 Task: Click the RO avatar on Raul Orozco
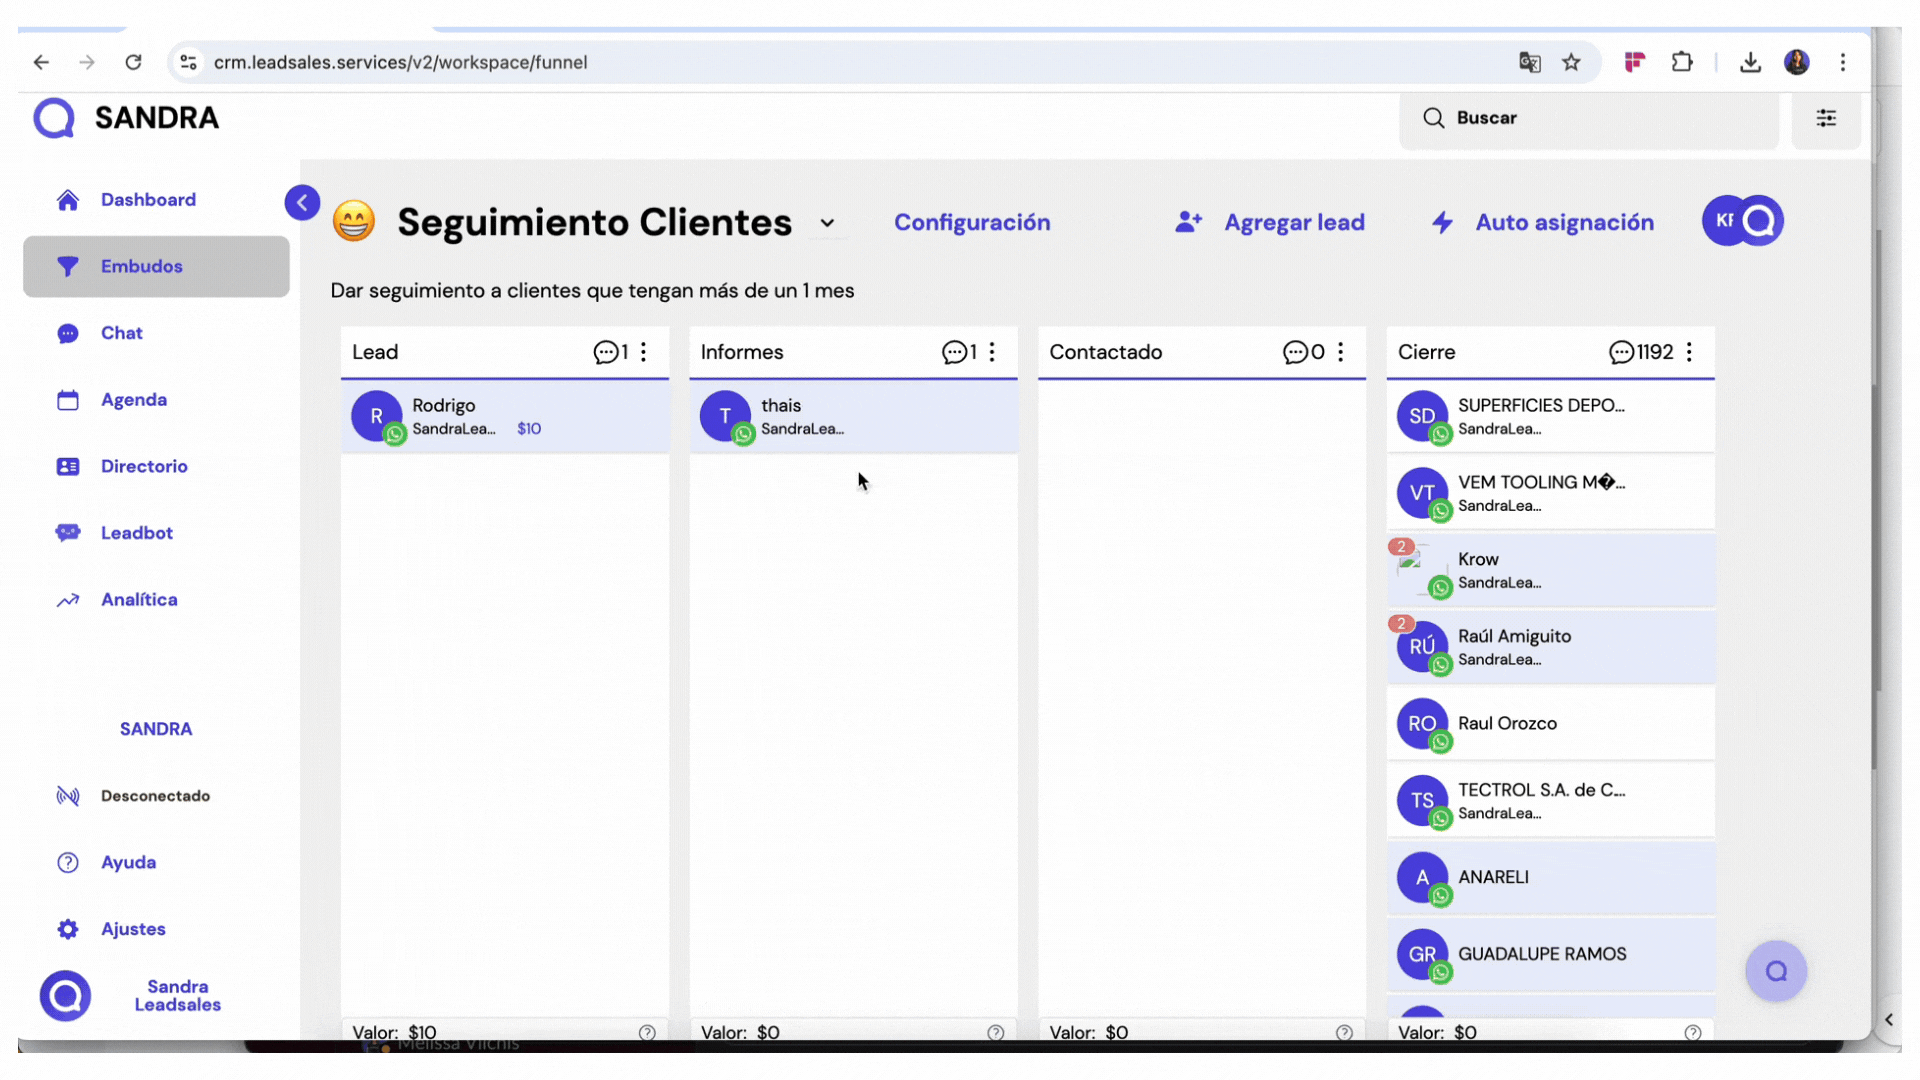pos(1422,724)
